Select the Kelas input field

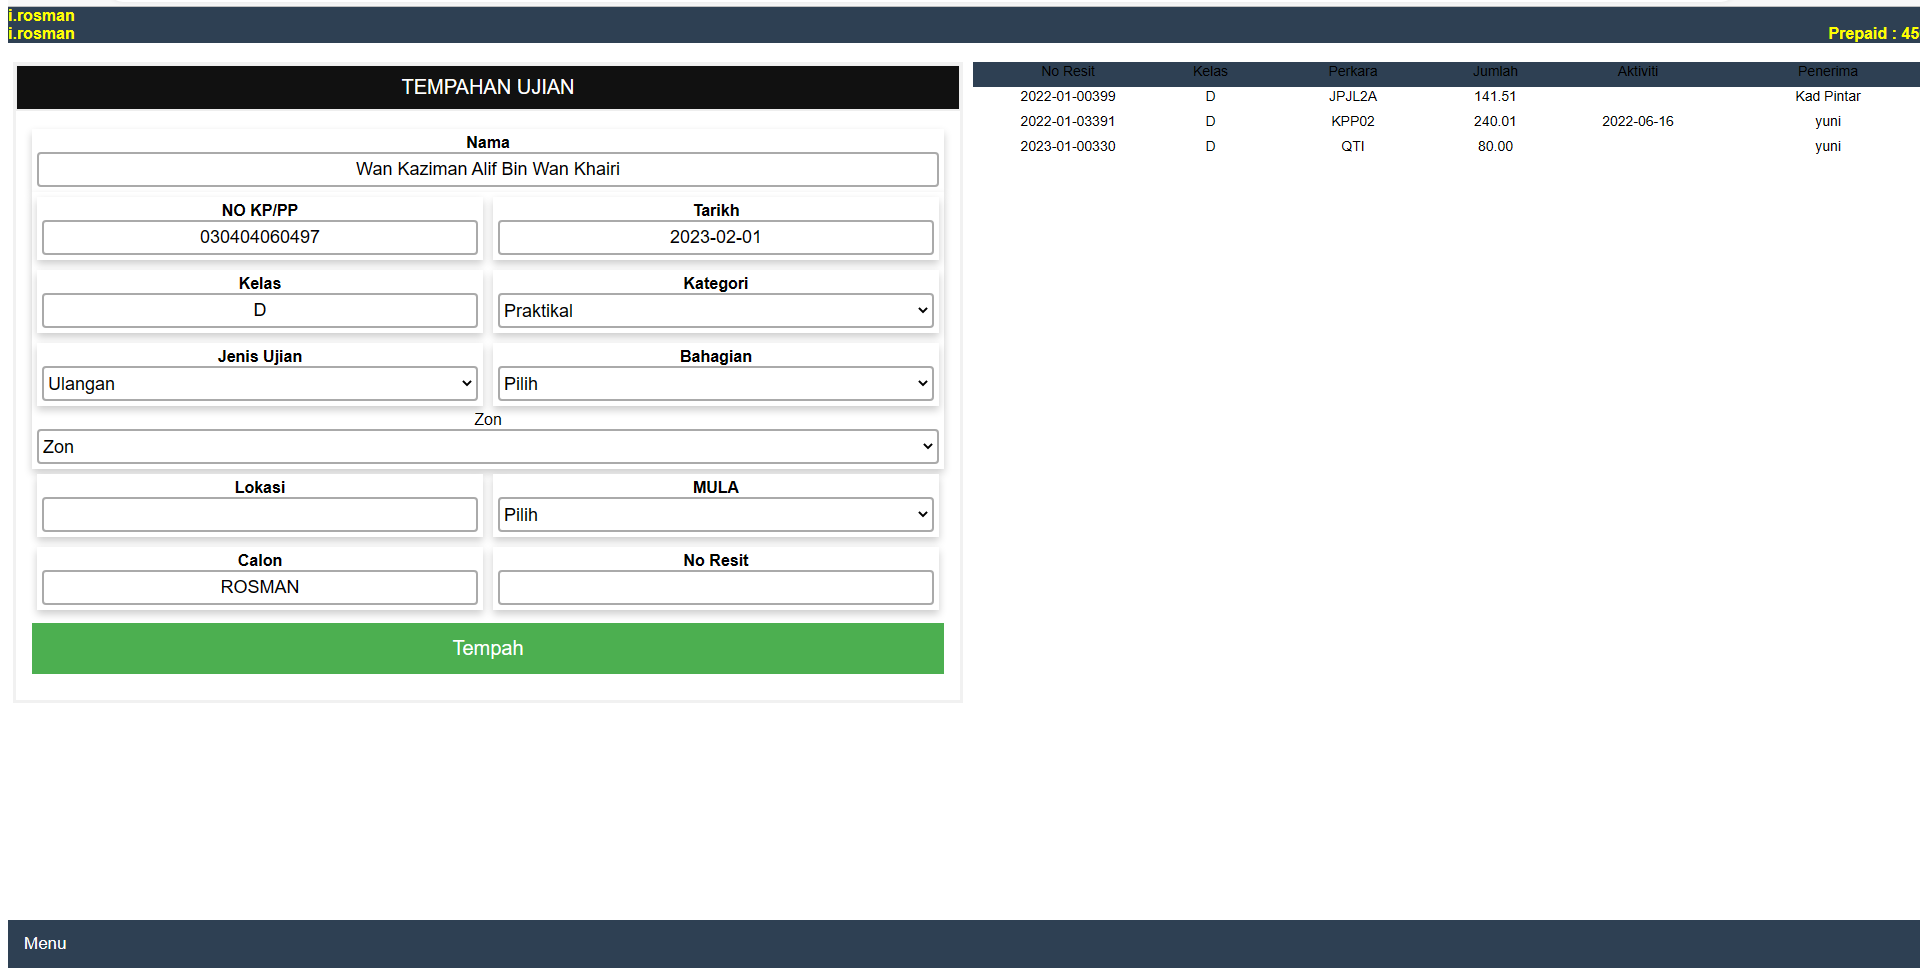[x=259, y=310]
